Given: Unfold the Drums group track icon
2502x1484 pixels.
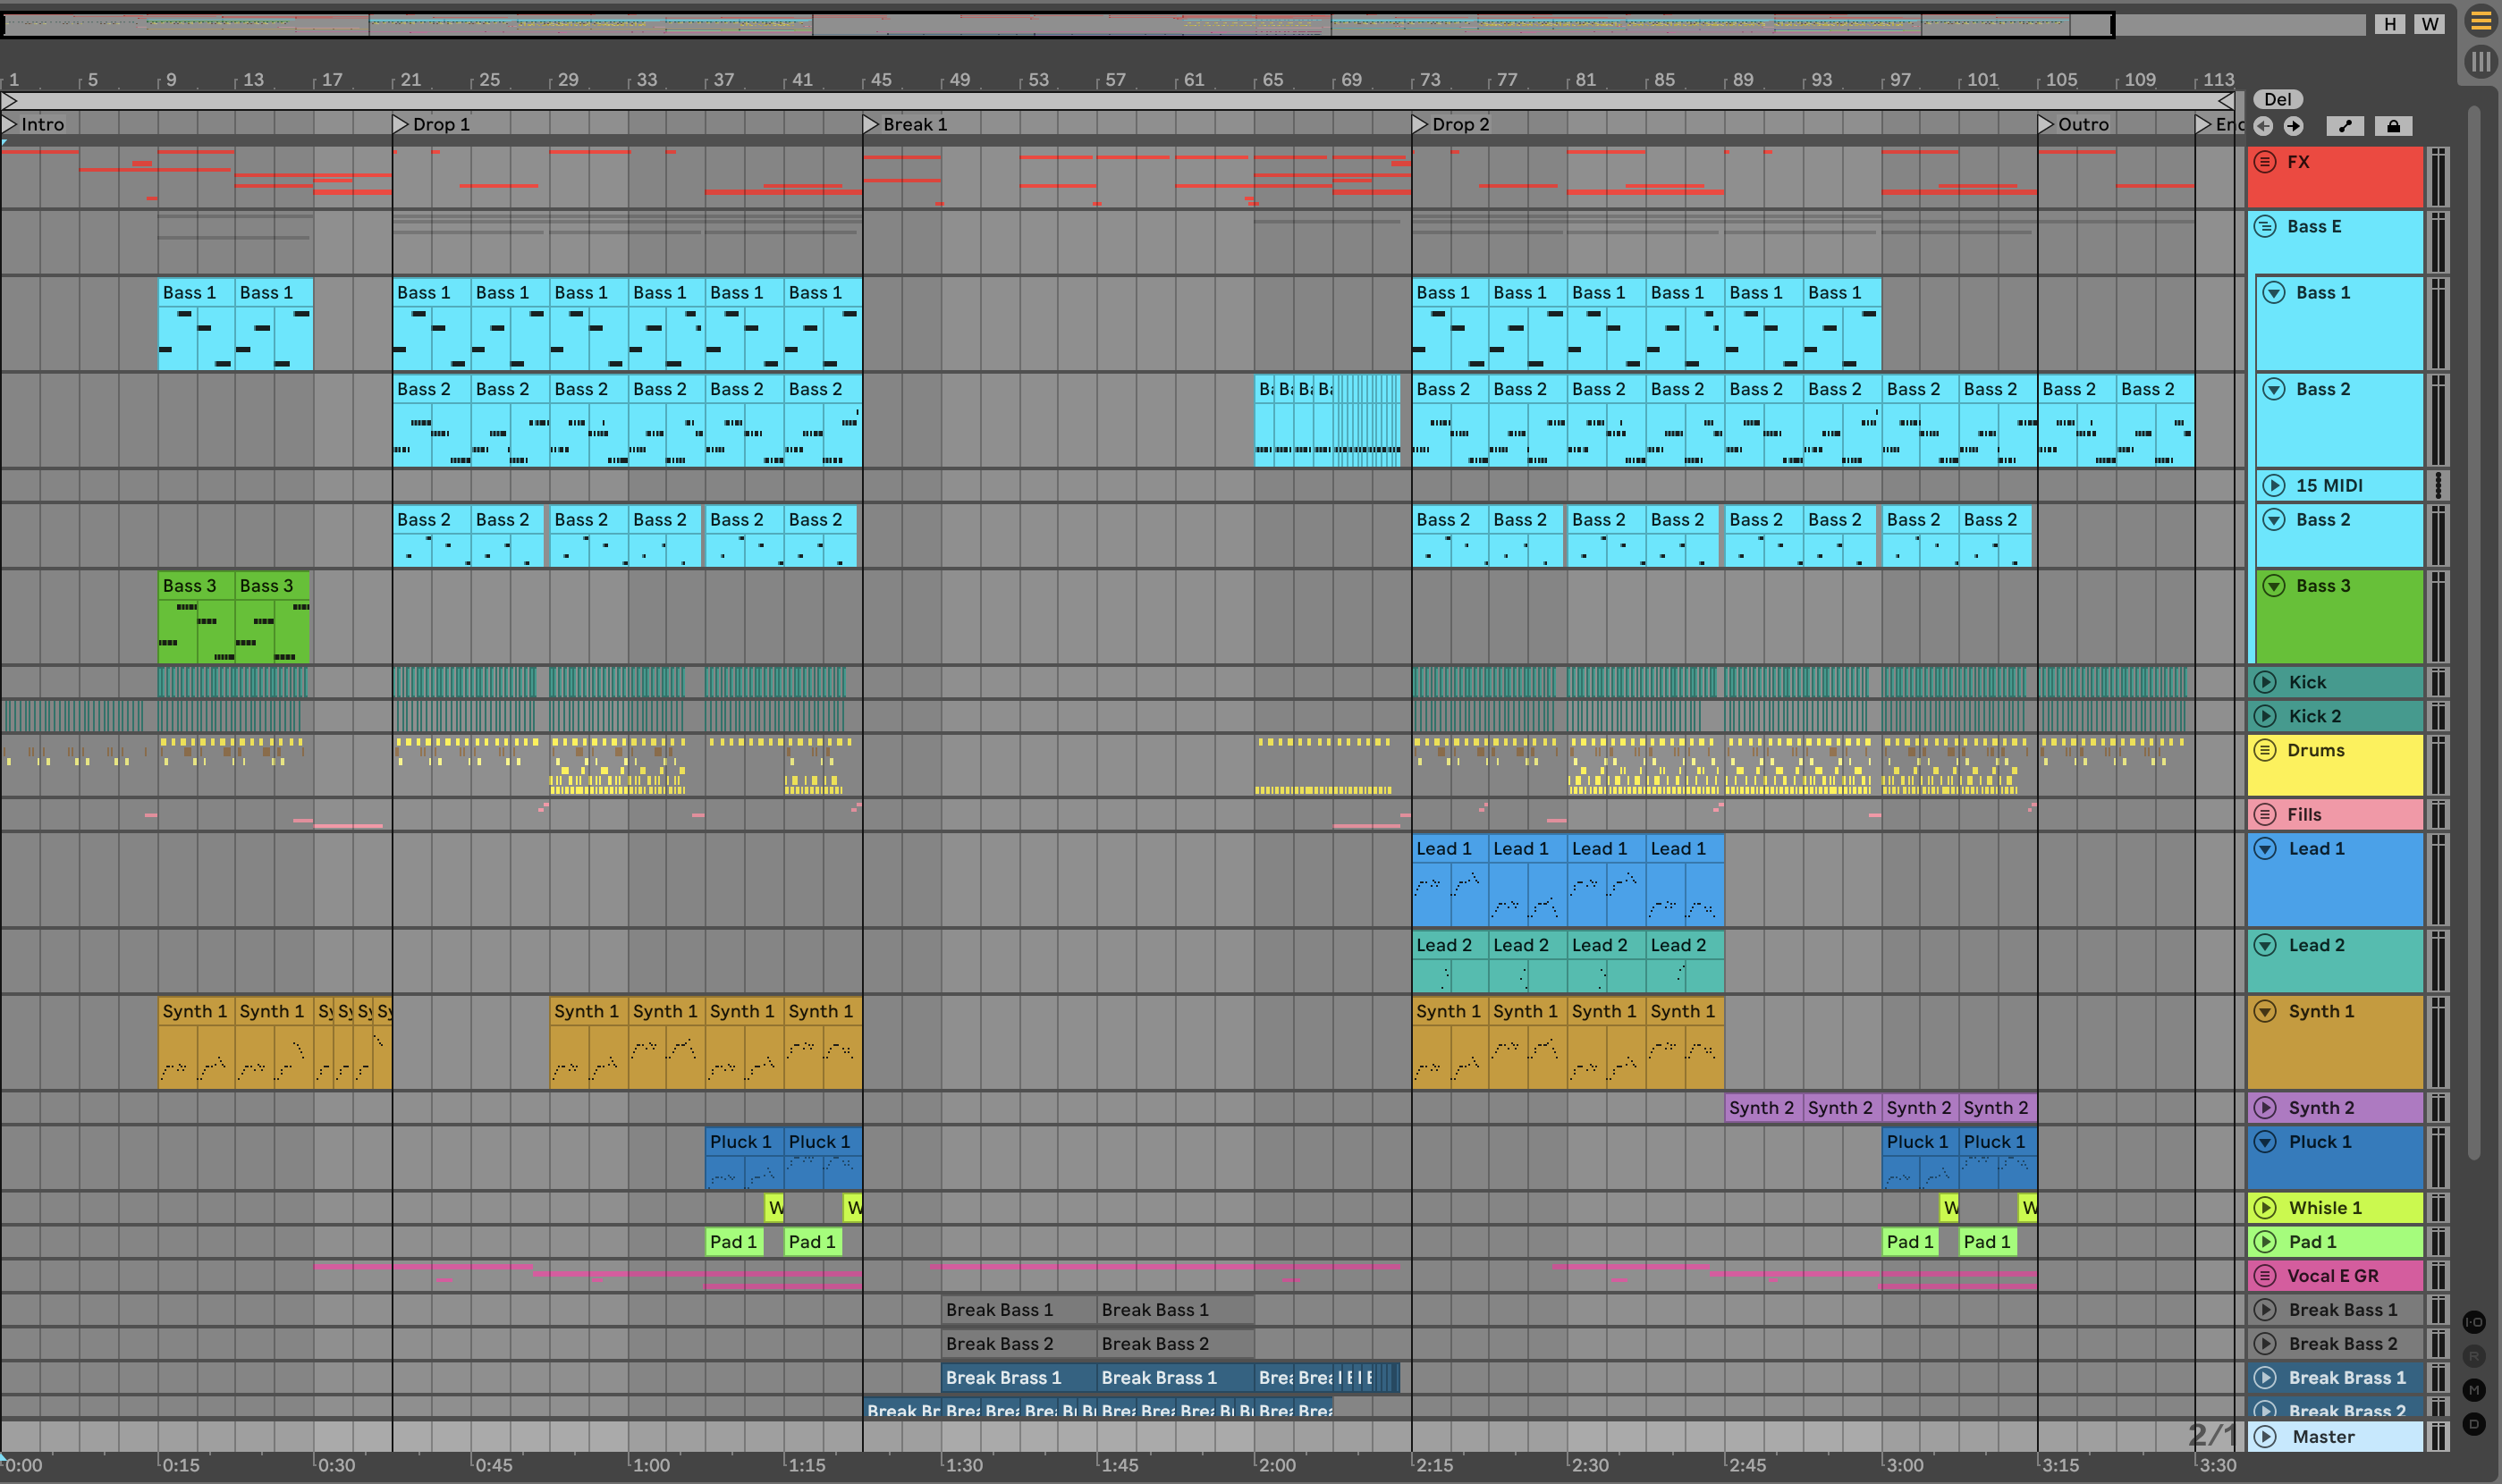Looking at the screenshot, I should (2266, 750).
